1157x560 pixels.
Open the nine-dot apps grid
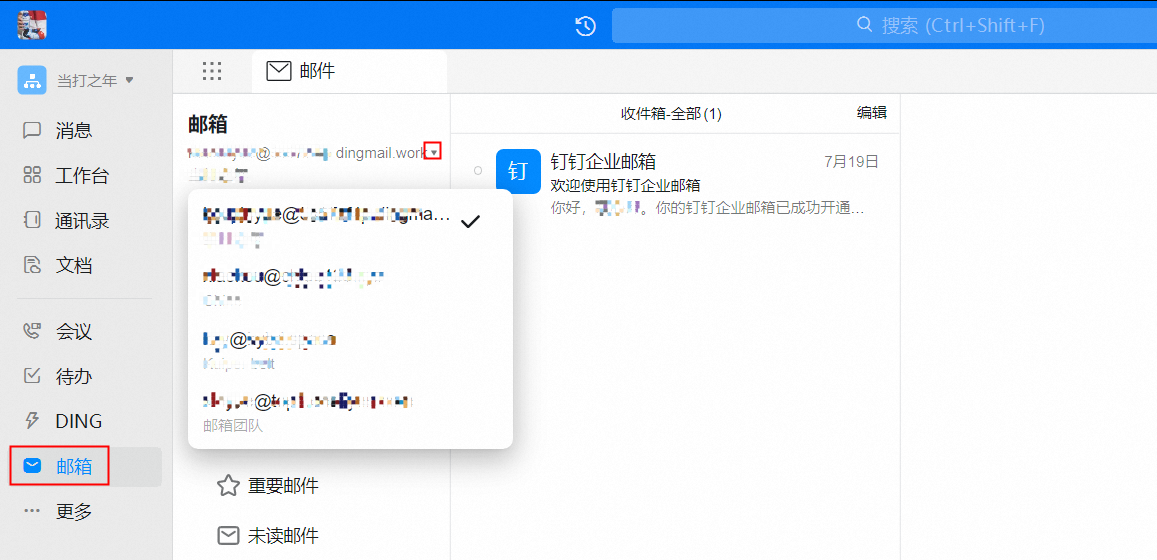click(x=212, y=71)
